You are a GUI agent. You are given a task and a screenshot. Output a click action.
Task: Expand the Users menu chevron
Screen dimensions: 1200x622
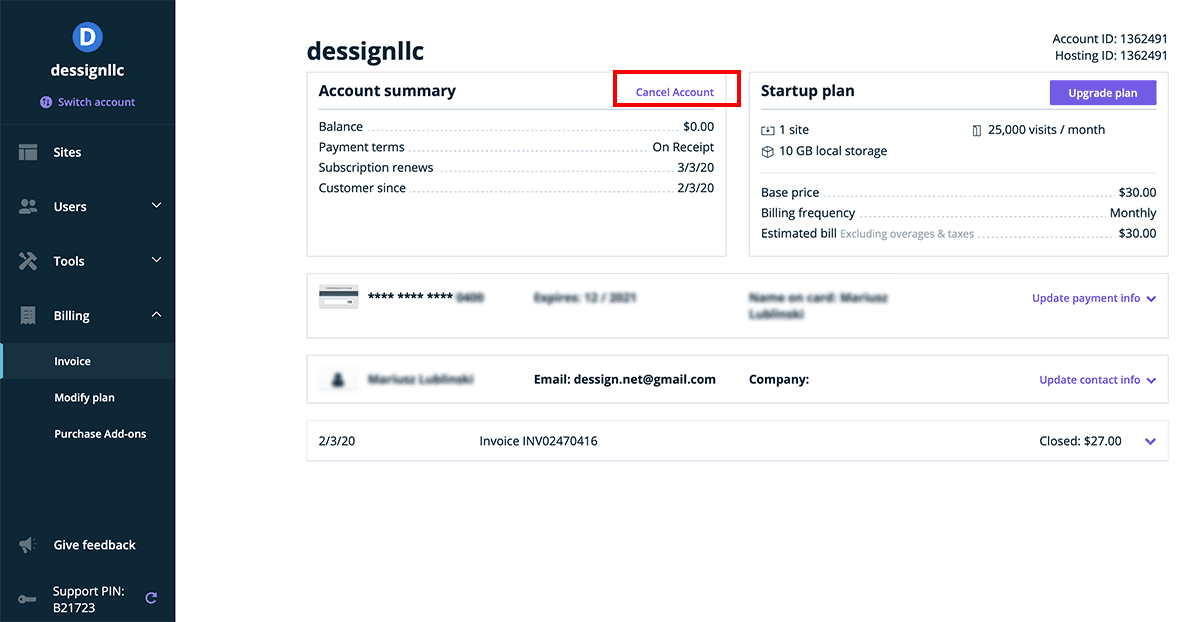tap(156, 206)
